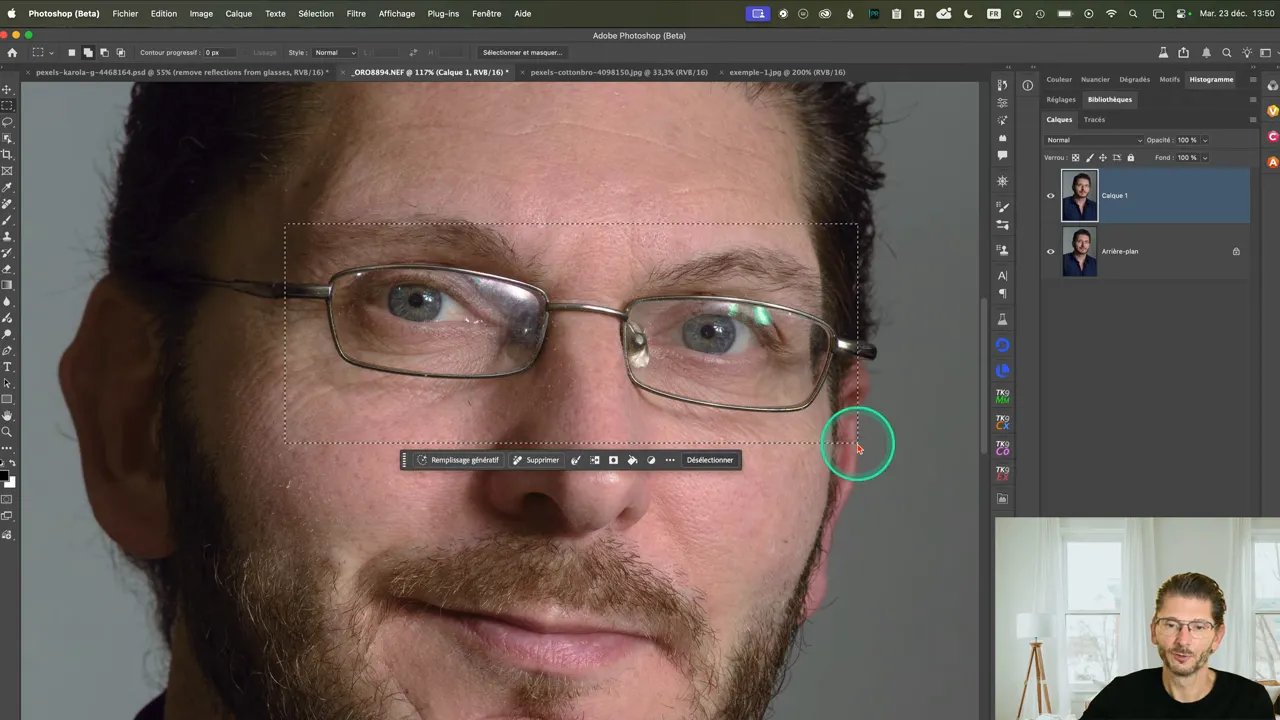The width and height of the screenshot is (1280, 720).
Task: Select the Lasso tool
Action: [x=7, y=122]
